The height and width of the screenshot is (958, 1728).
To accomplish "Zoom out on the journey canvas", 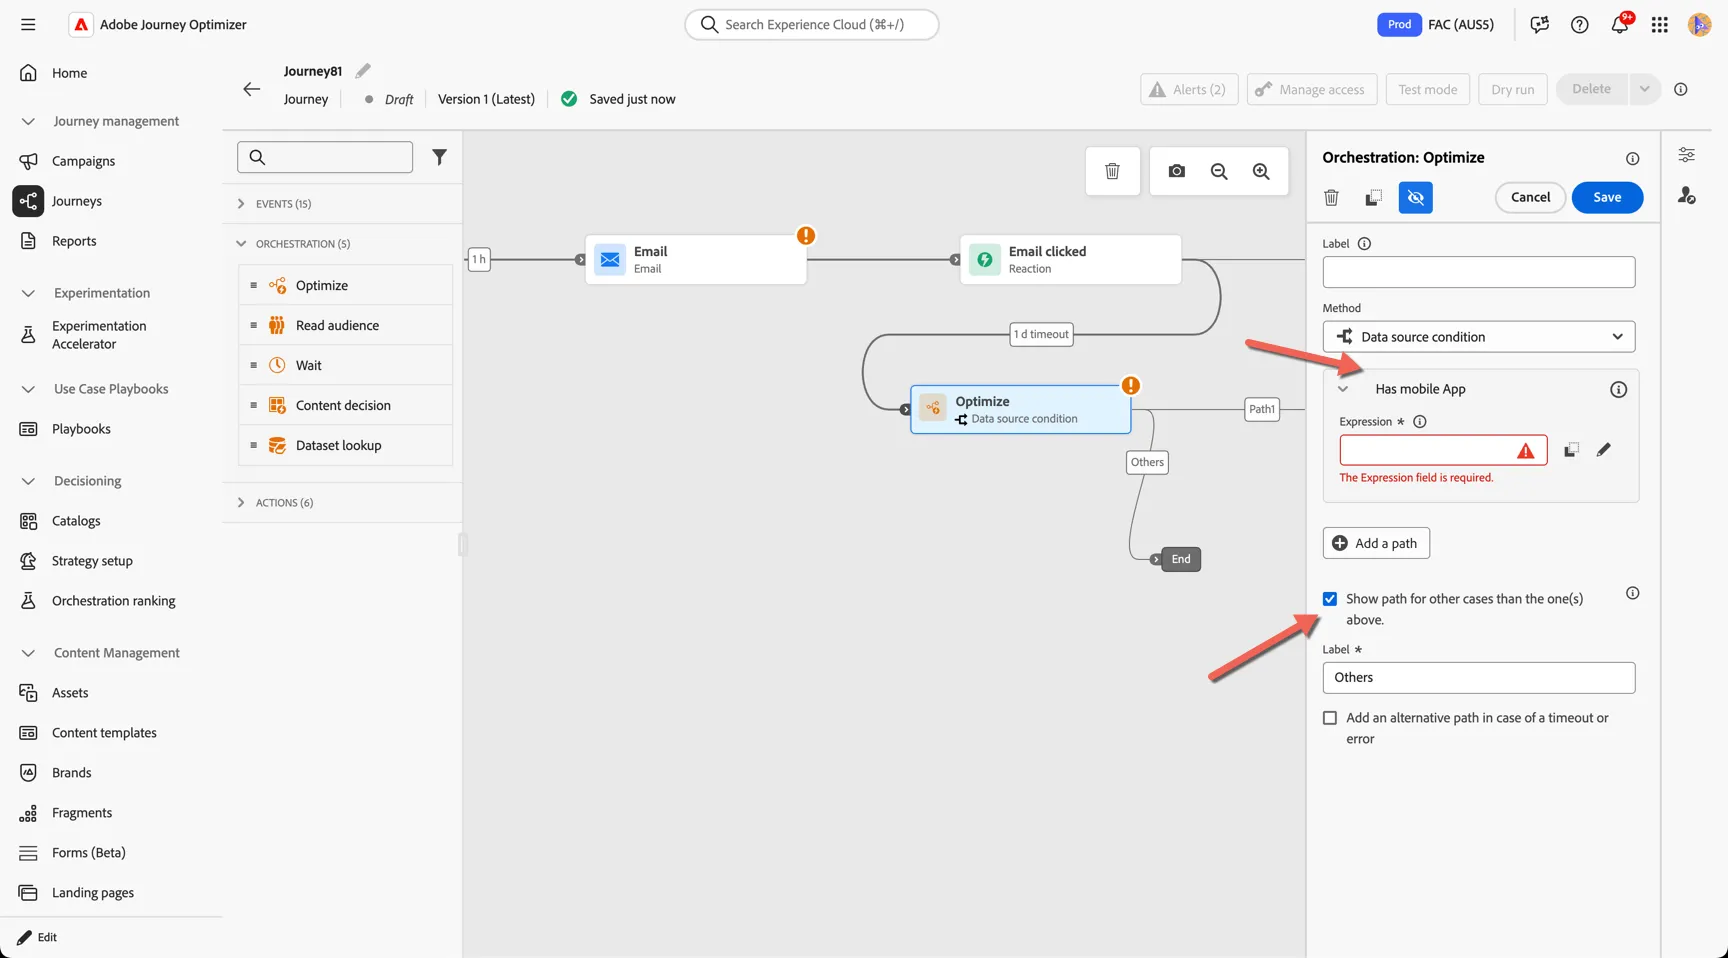I will 1219,171.
